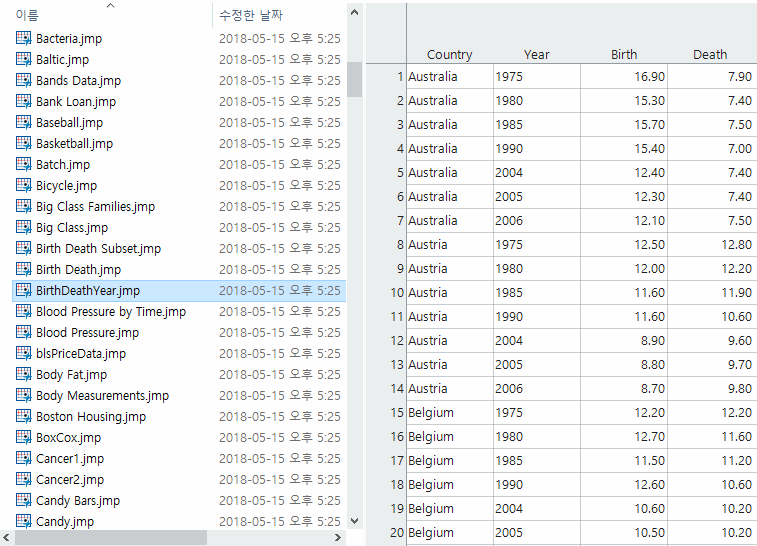
Task: Click the Bank Loan.jmp file icon
Action: coord(24,101)
